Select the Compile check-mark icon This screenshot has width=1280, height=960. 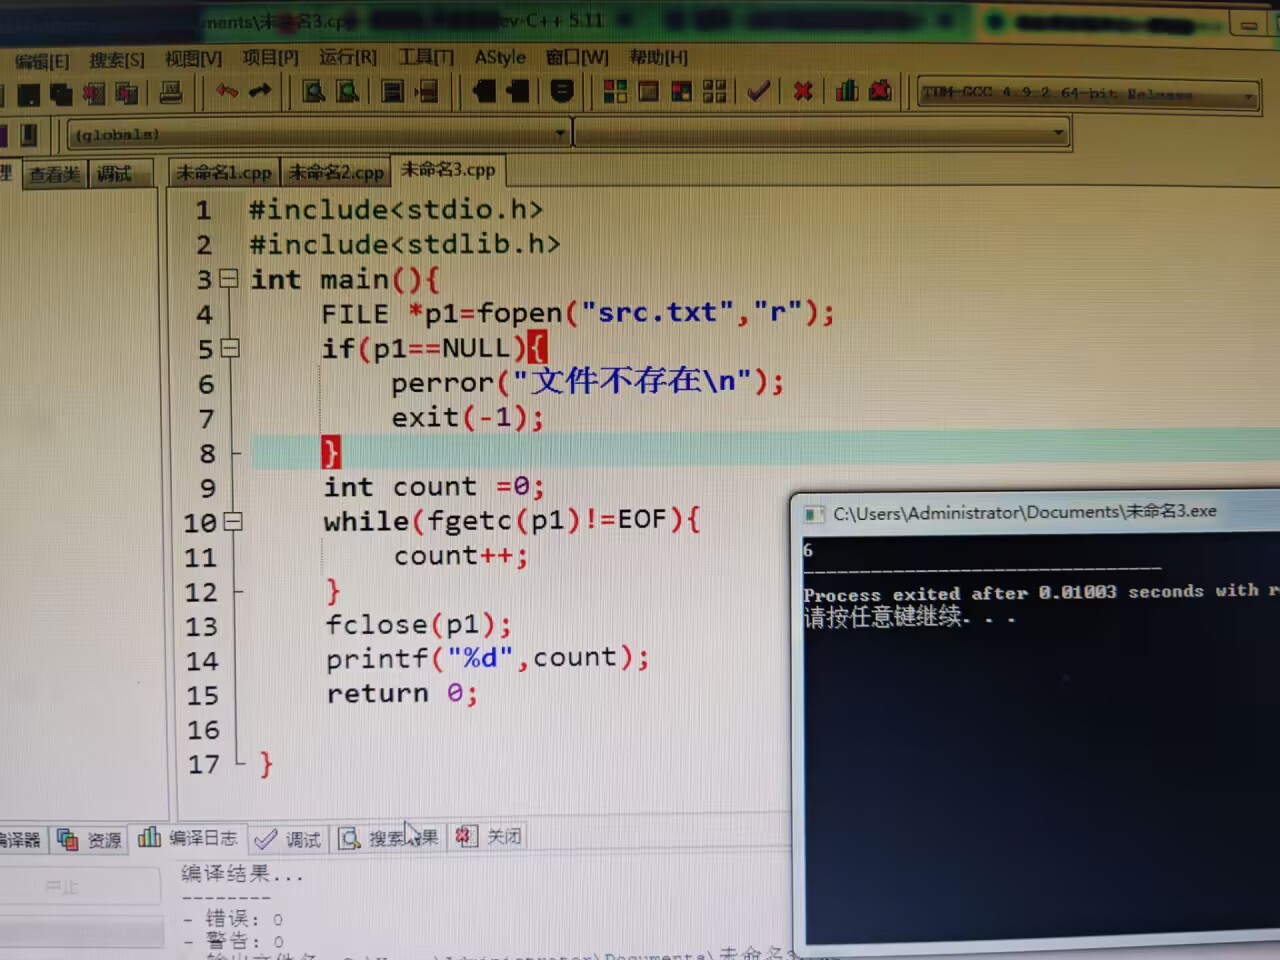pos(757,91)
